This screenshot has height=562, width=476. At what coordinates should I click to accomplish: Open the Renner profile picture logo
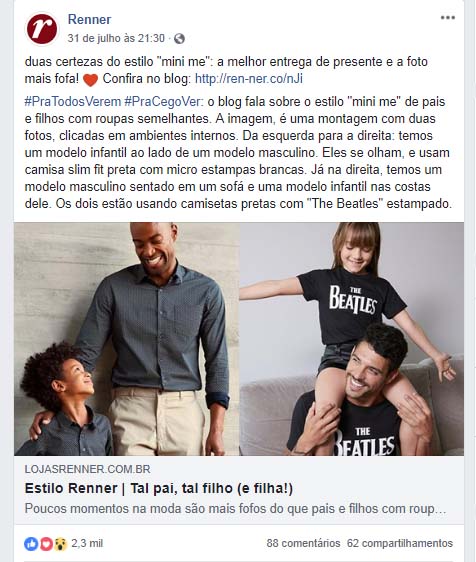pos(42,29)
